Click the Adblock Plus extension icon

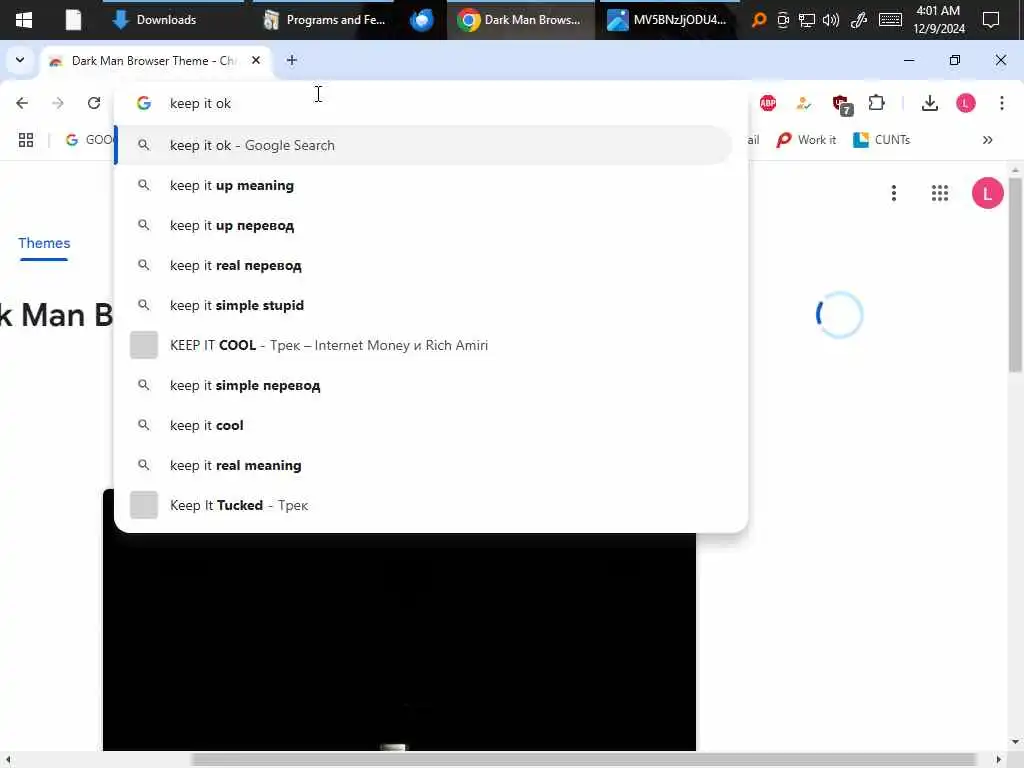tap(768, 103)
